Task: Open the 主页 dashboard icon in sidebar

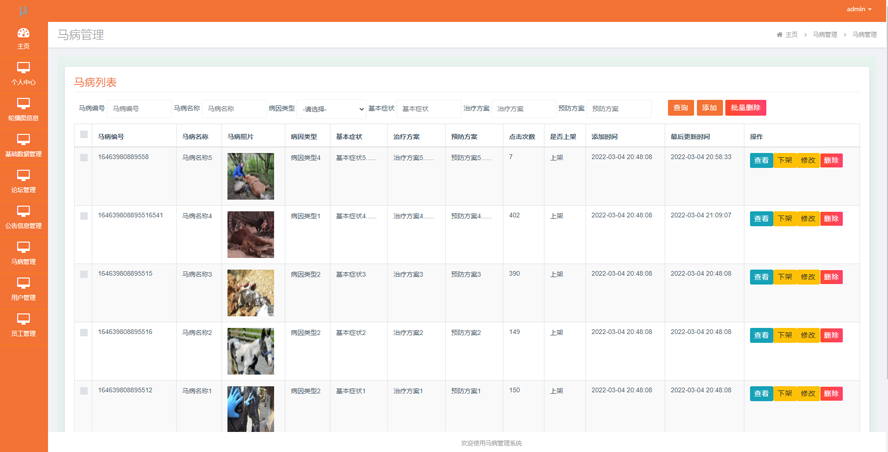Action: point(23,38)
